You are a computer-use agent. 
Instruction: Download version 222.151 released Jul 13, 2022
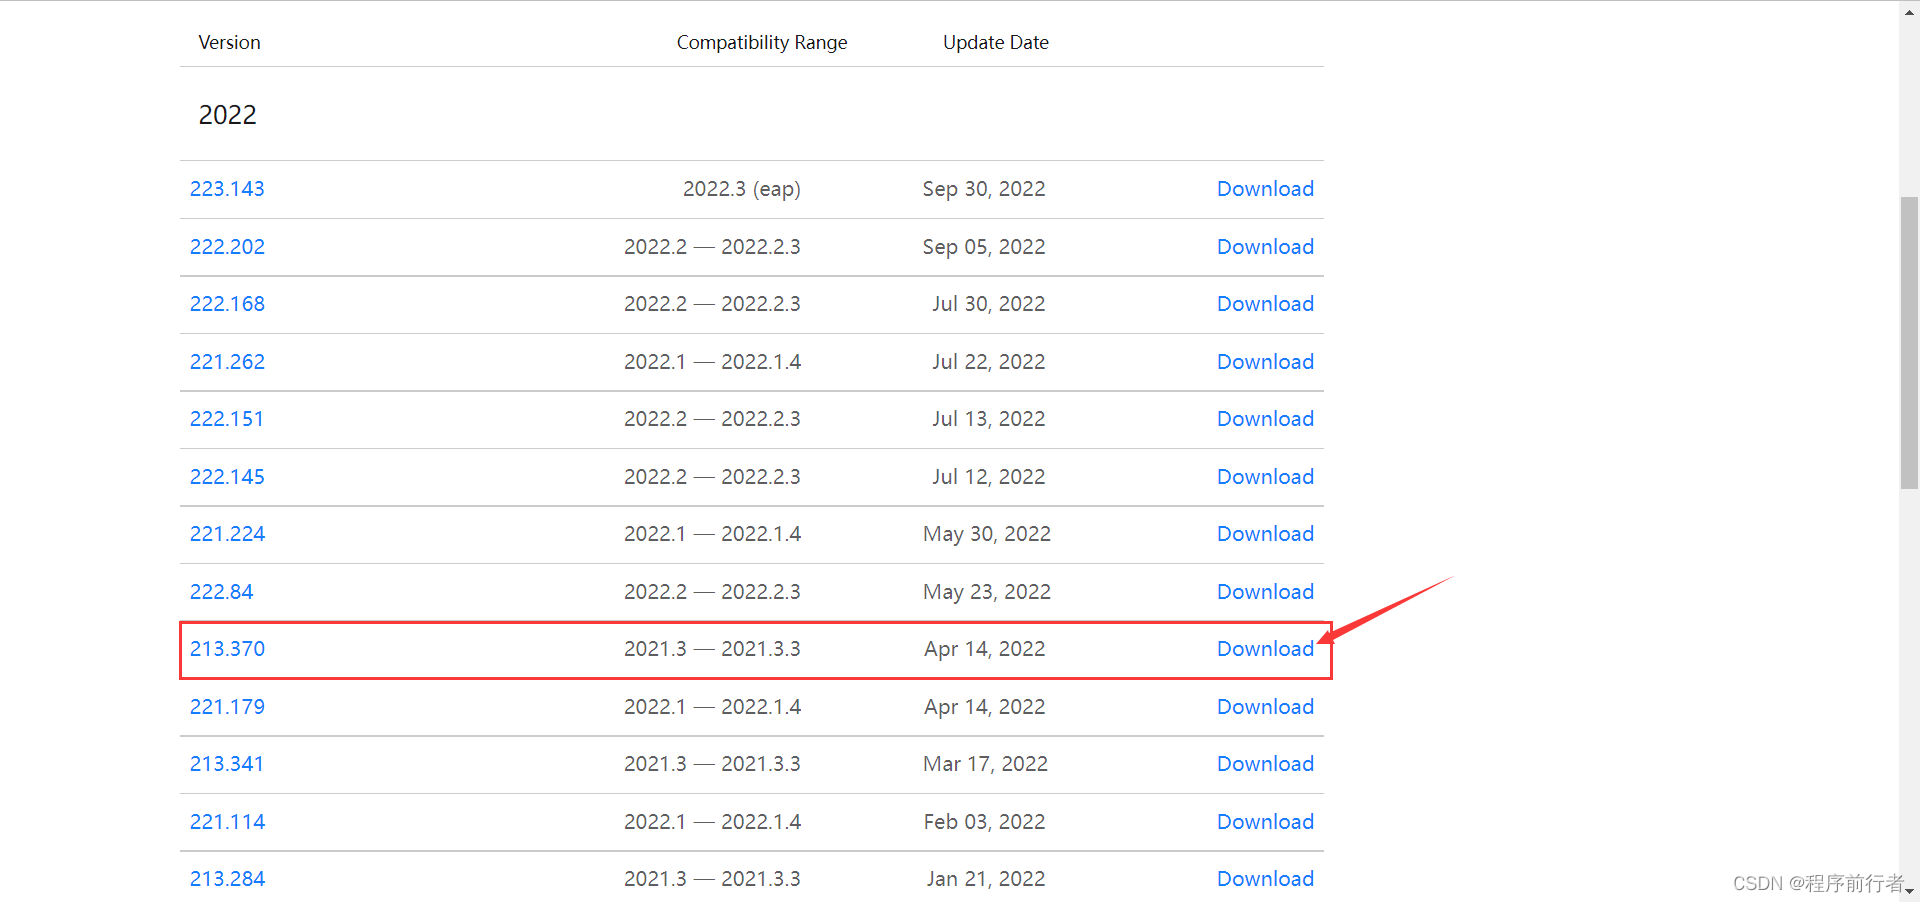click(1265, 419)
